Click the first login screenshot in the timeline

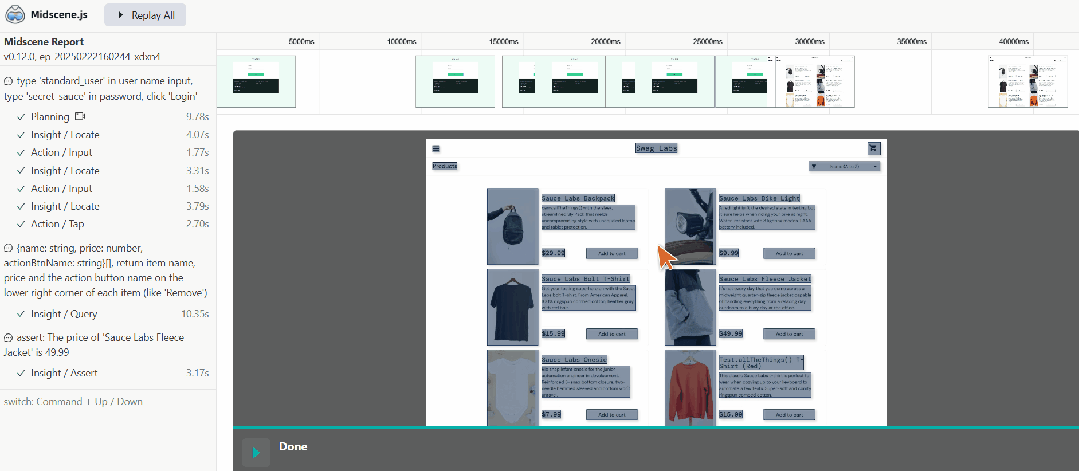256,81
